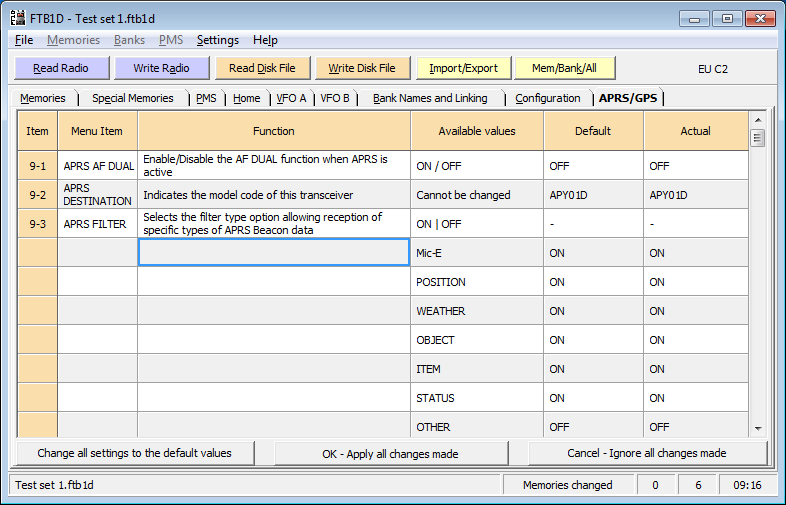
Task: Click the Write Disk File button
Action: coord(362,68)
